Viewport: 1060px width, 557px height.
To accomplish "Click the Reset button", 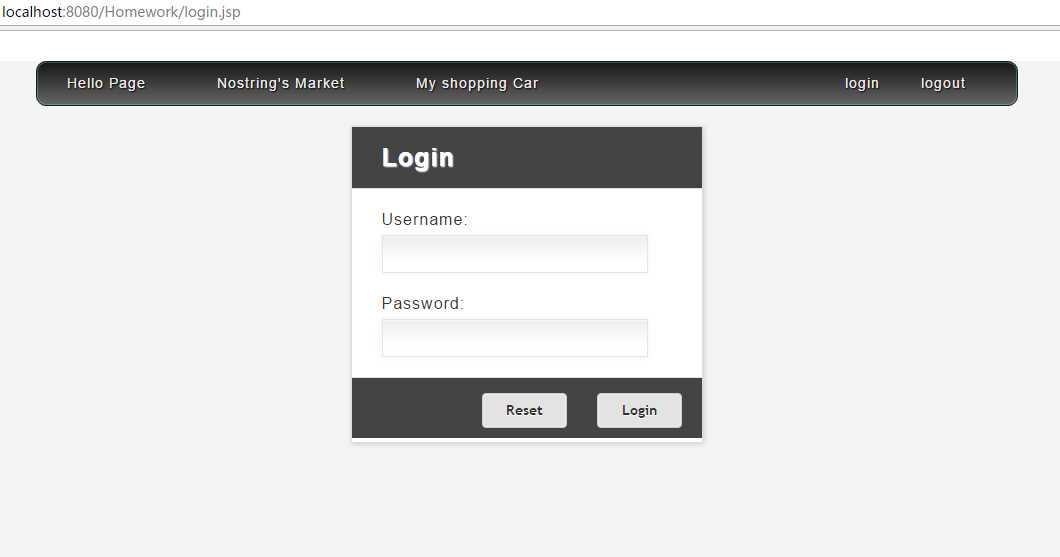I will (x=525, y=410).
